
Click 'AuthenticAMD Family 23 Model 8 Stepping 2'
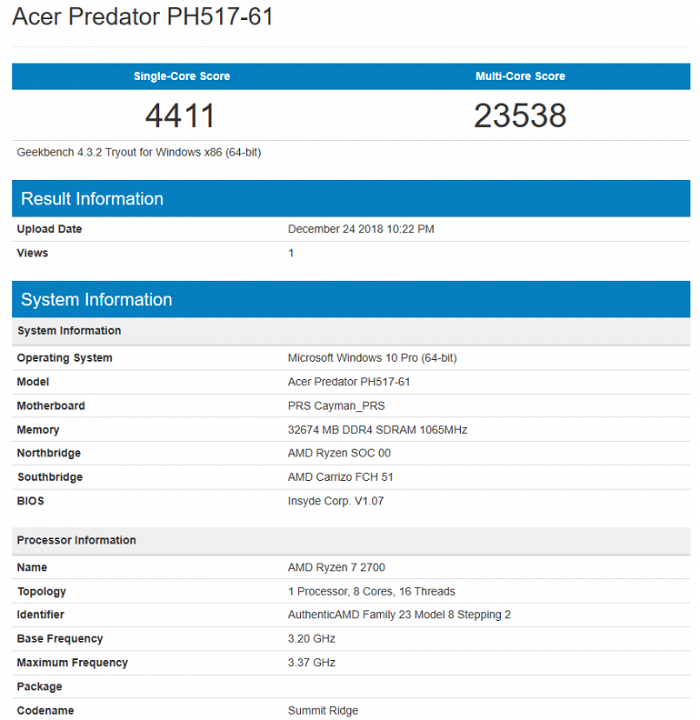[399, 615]
